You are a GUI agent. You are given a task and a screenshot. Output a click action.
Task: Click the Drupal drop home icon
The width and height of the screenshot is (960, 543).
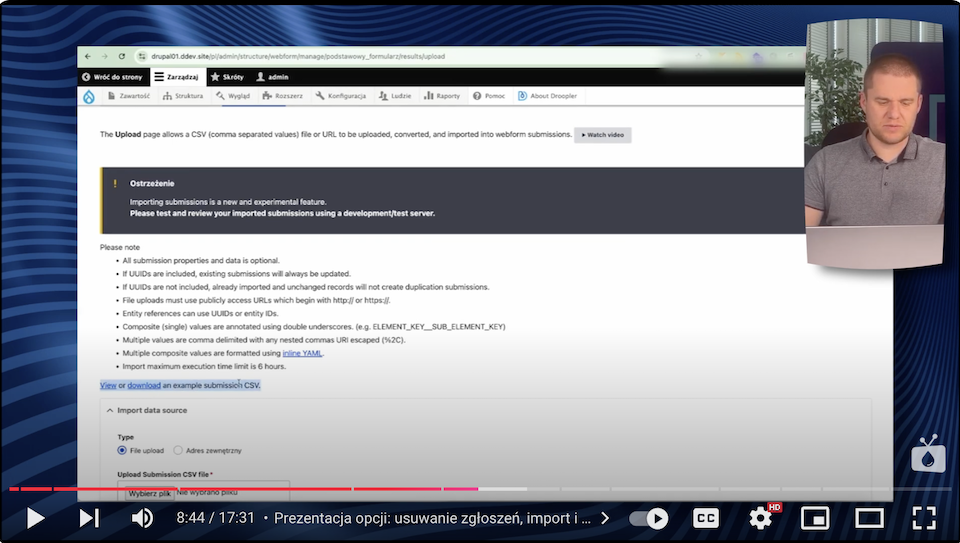click(89, 96)
